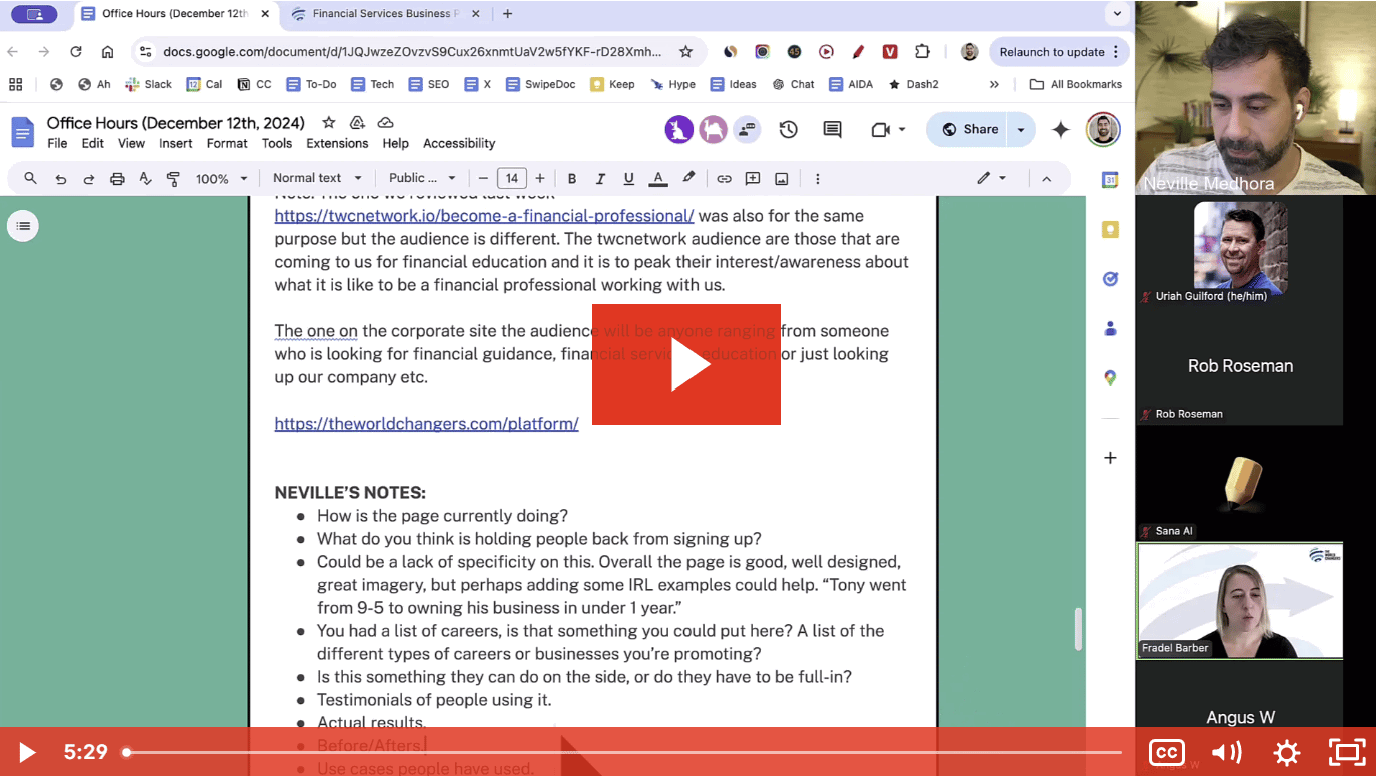Open the highlight color tool
1376x776 pixels.
click(x=688, y=178)
